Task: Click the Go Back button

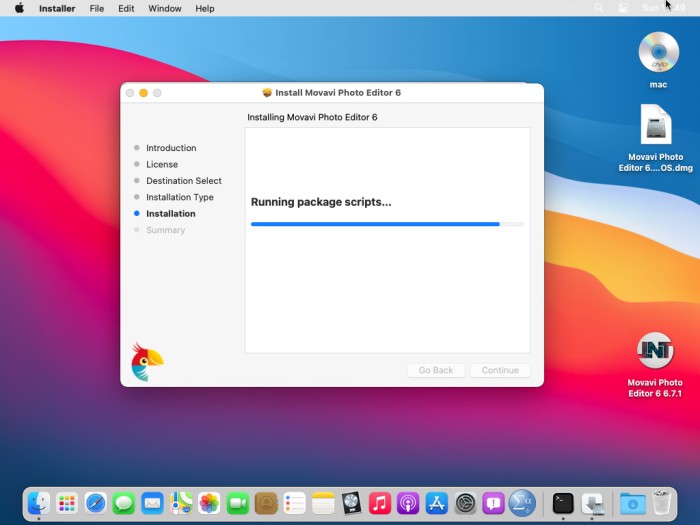Action: 436,370
